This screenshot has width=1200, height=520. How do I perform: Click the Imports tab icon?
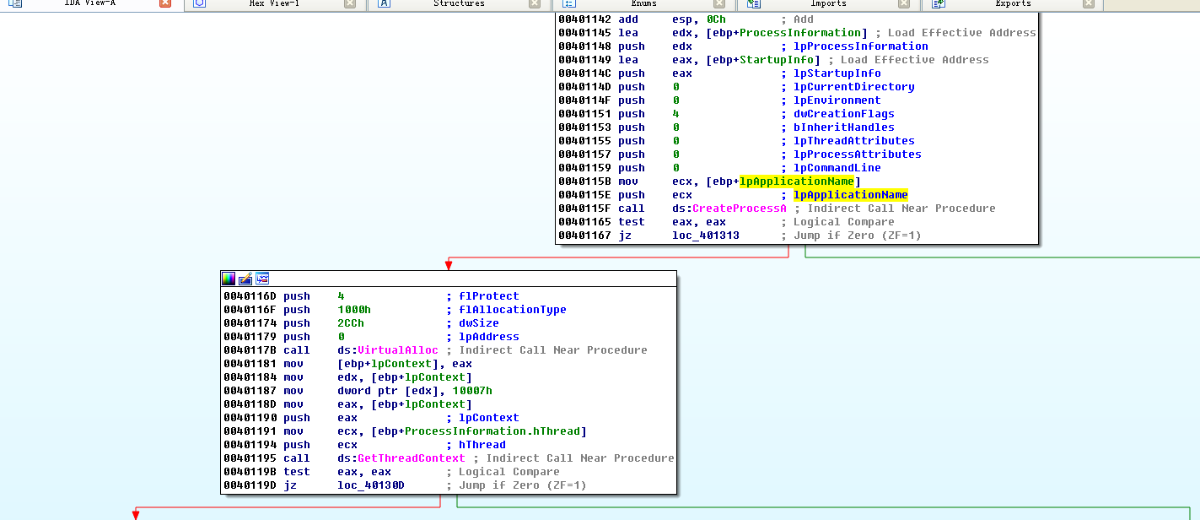tap(754, 4)
